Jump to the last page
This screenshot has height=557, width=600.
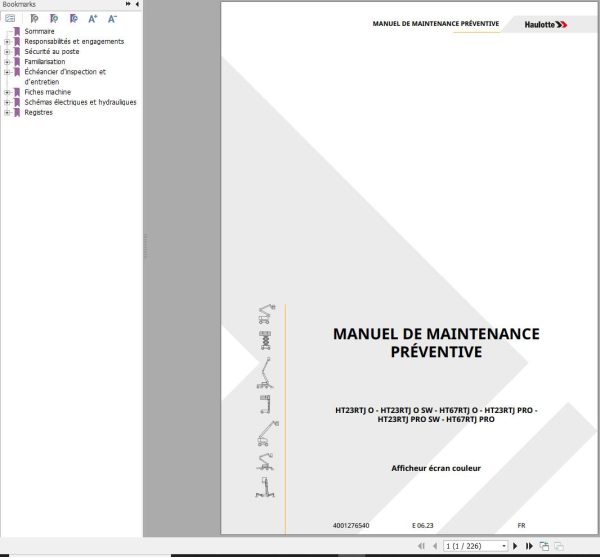coord(529,546)
